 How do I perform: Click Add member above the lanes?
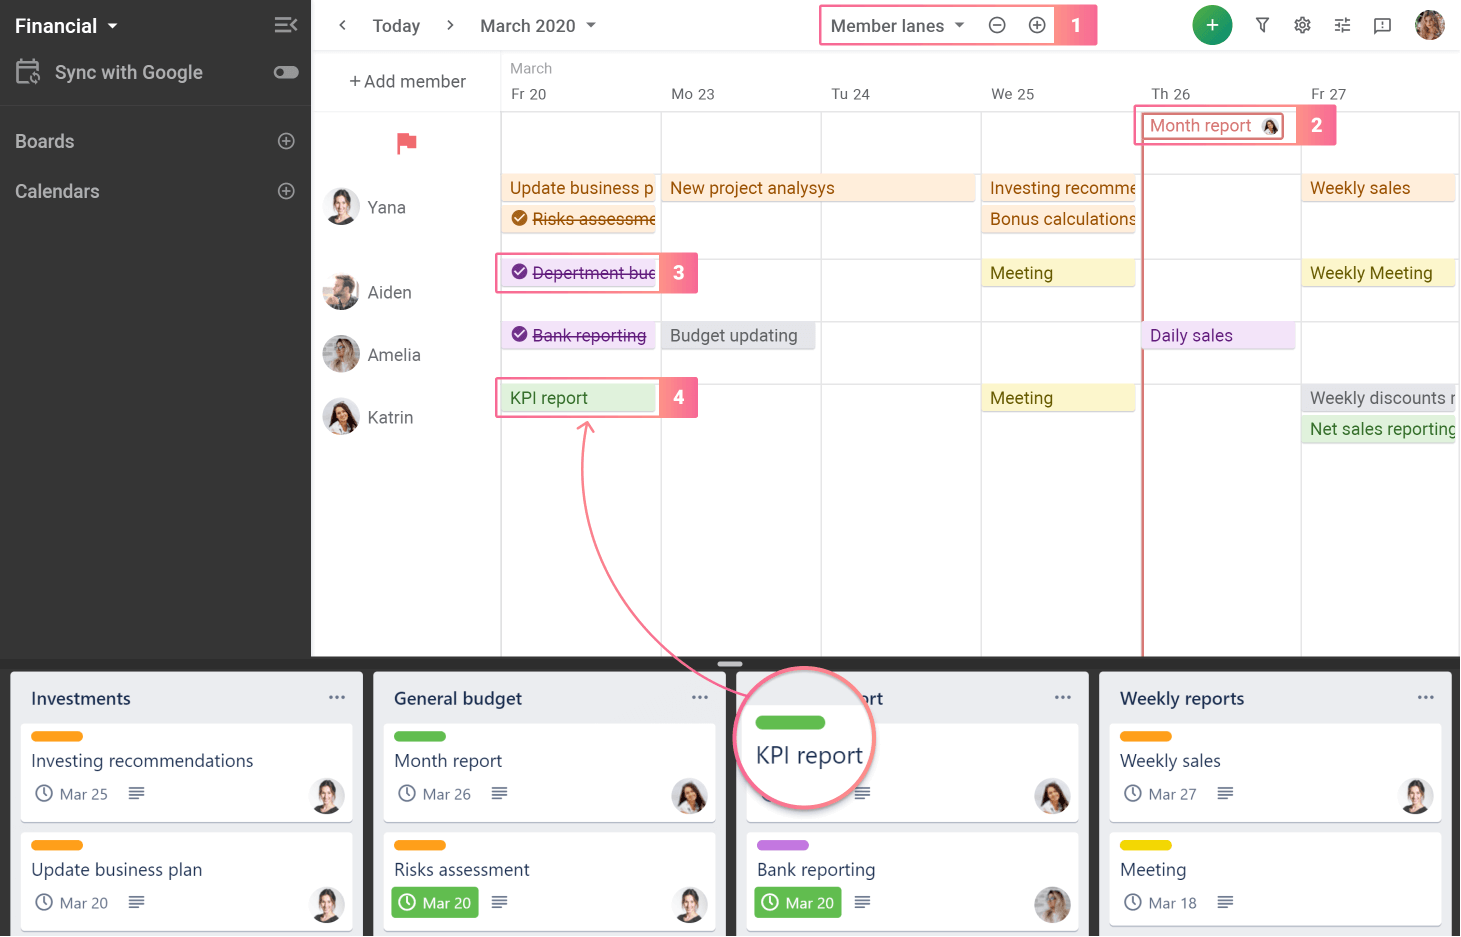(x=407, y=81)
